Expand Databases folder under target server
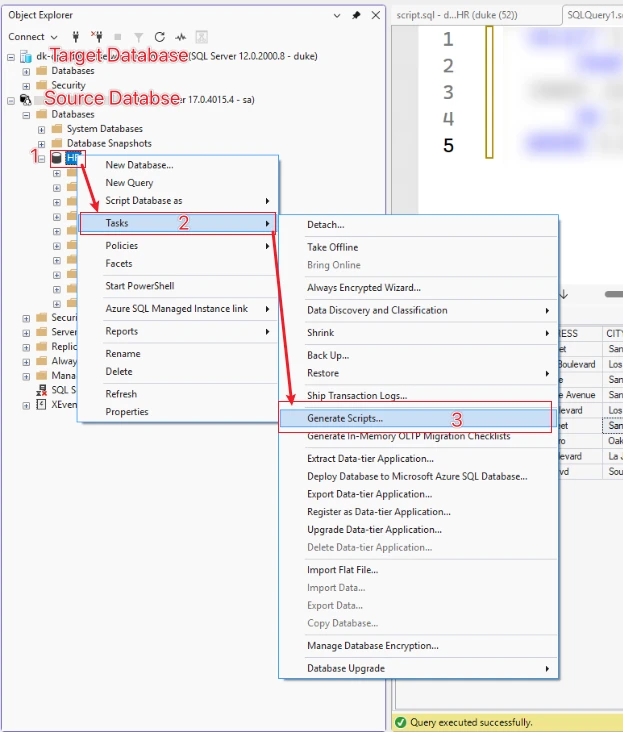 (26, 72)
